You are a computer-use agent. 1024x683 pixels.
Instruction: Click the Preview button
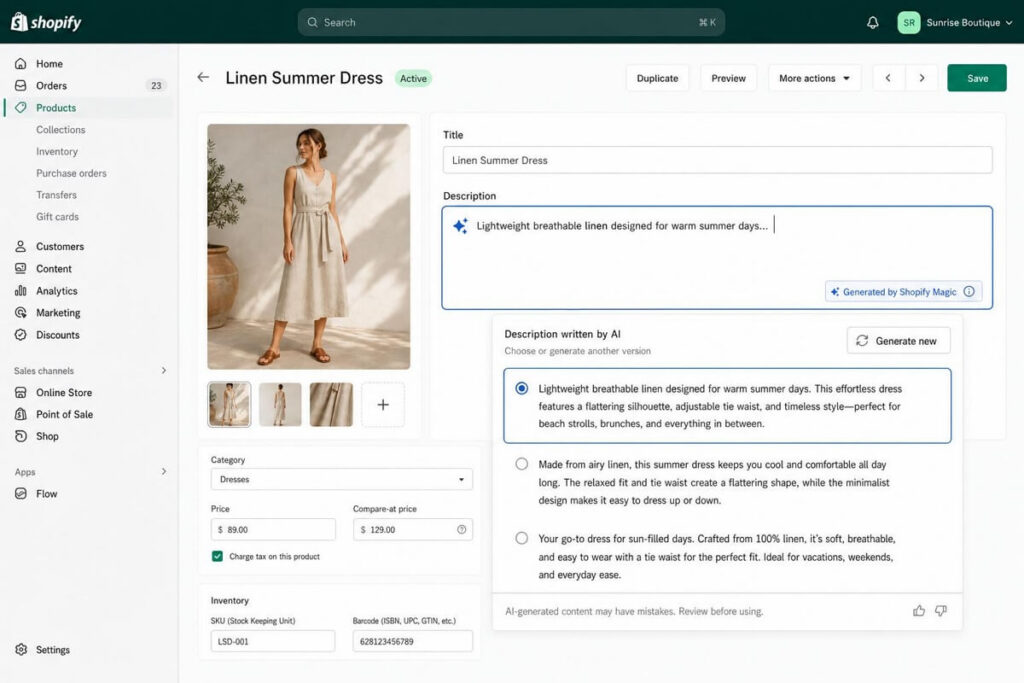click(x=728, y=78)
